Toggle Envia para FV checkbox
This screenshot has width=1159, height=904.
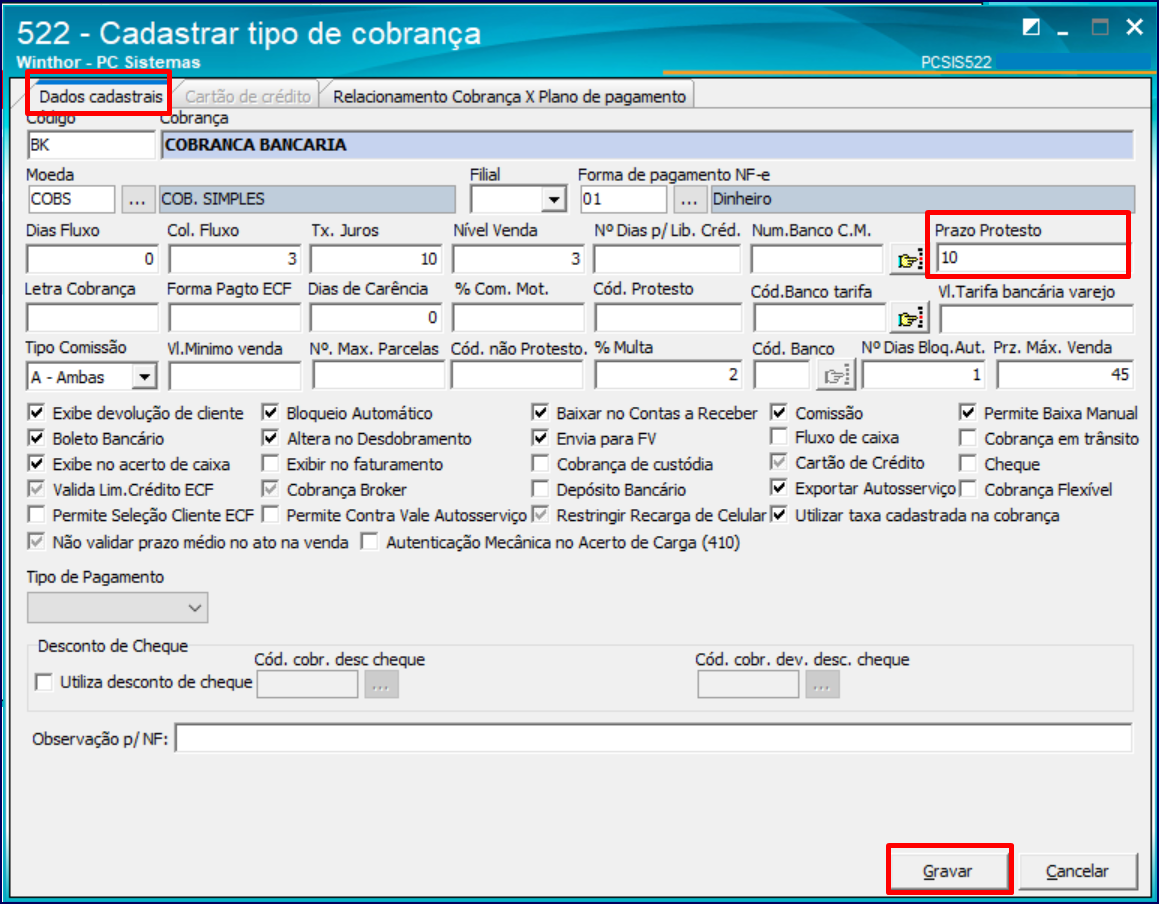pos(540,438)
